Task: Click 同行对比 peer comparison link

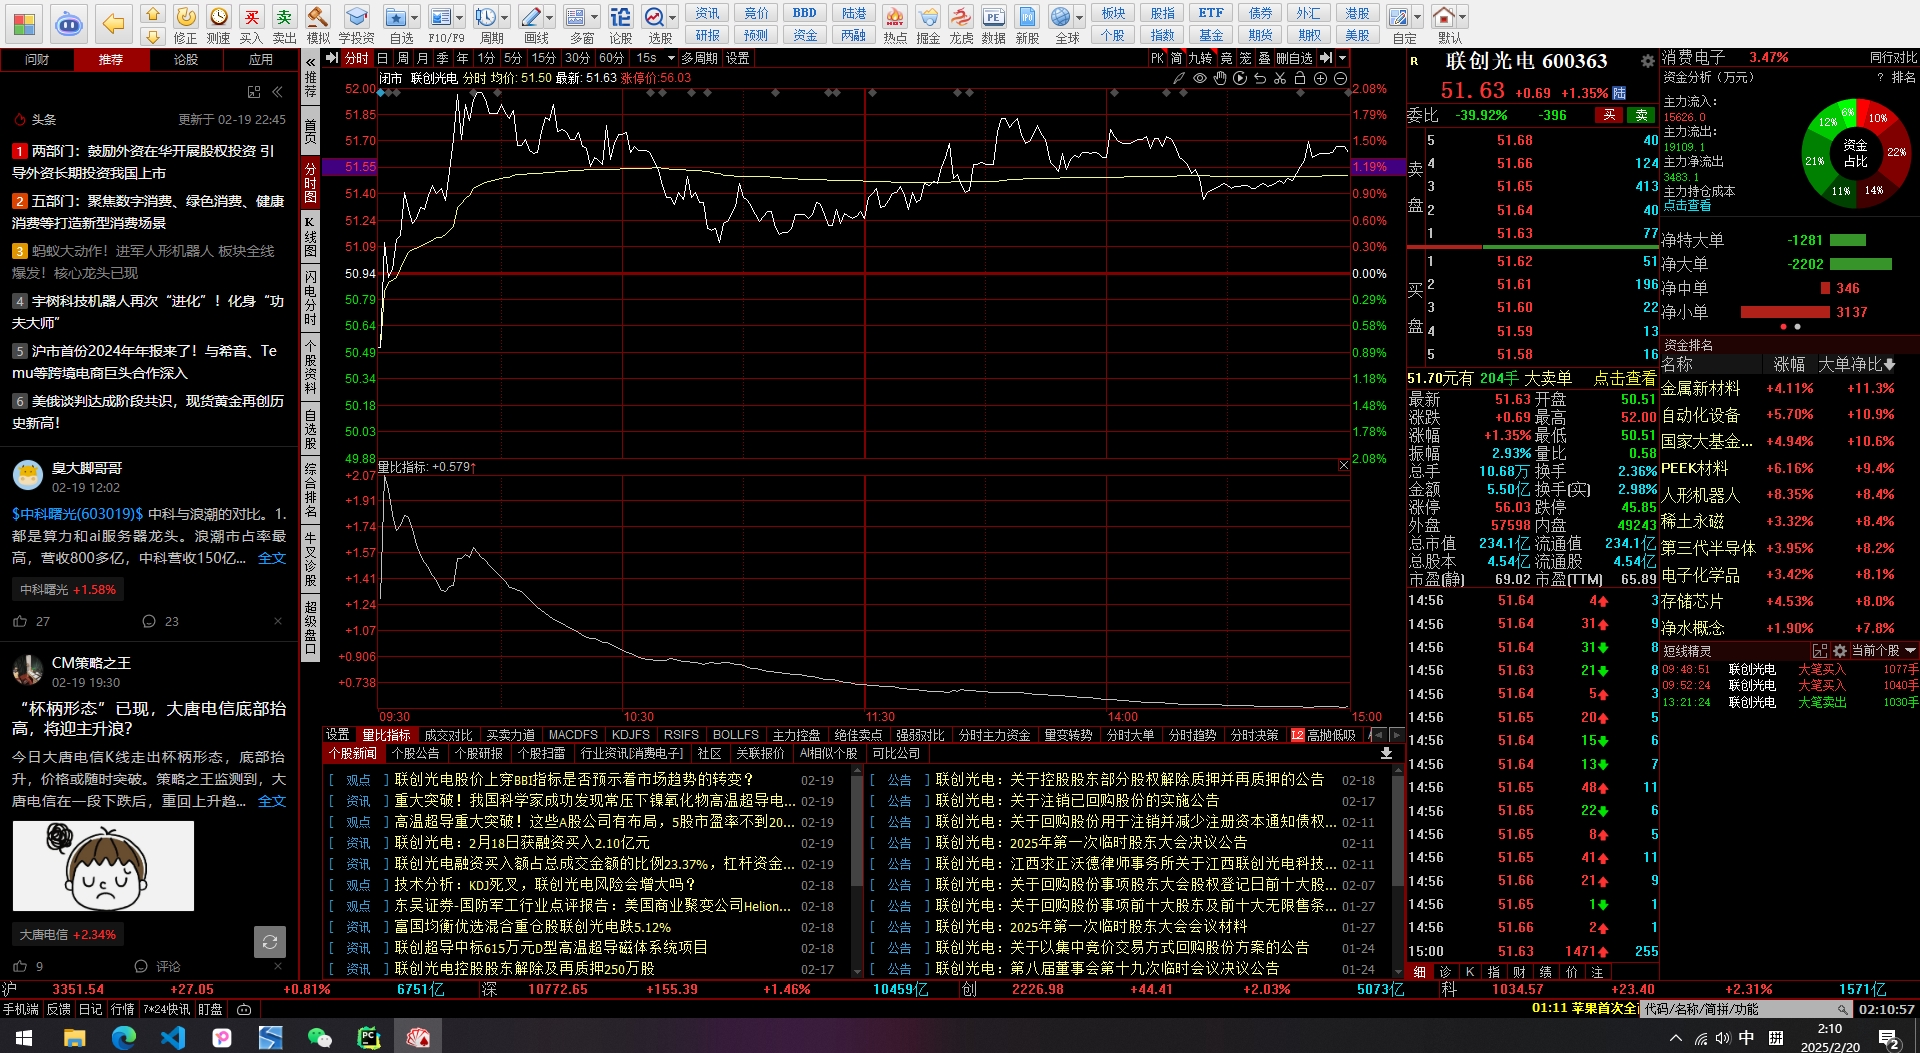Action: (1894, 58)
